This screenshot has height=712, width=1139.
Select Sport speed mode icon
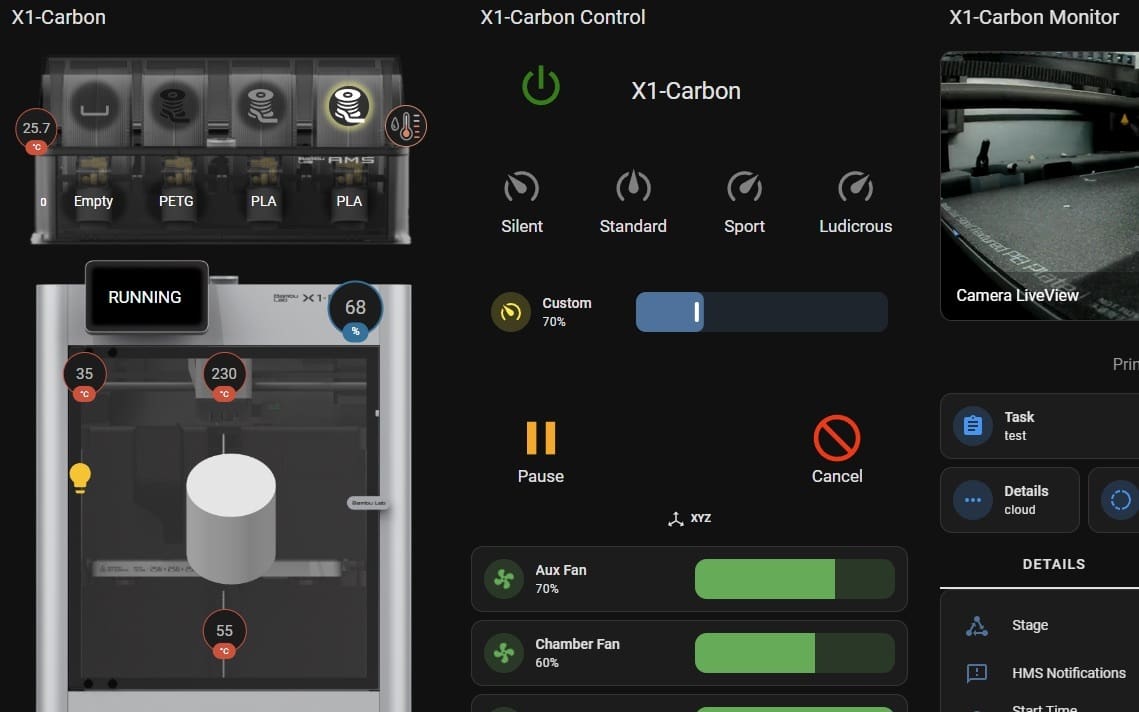click(x=744, y=187)
